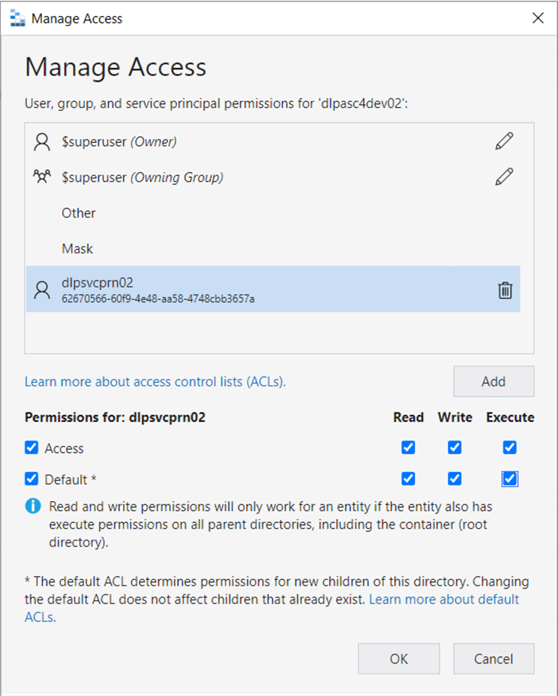The height and width of the screenshot is (696, 558).
Task: Click the 'Permissions for: dlpsvcprn02' label
Action: pos(115,417)
